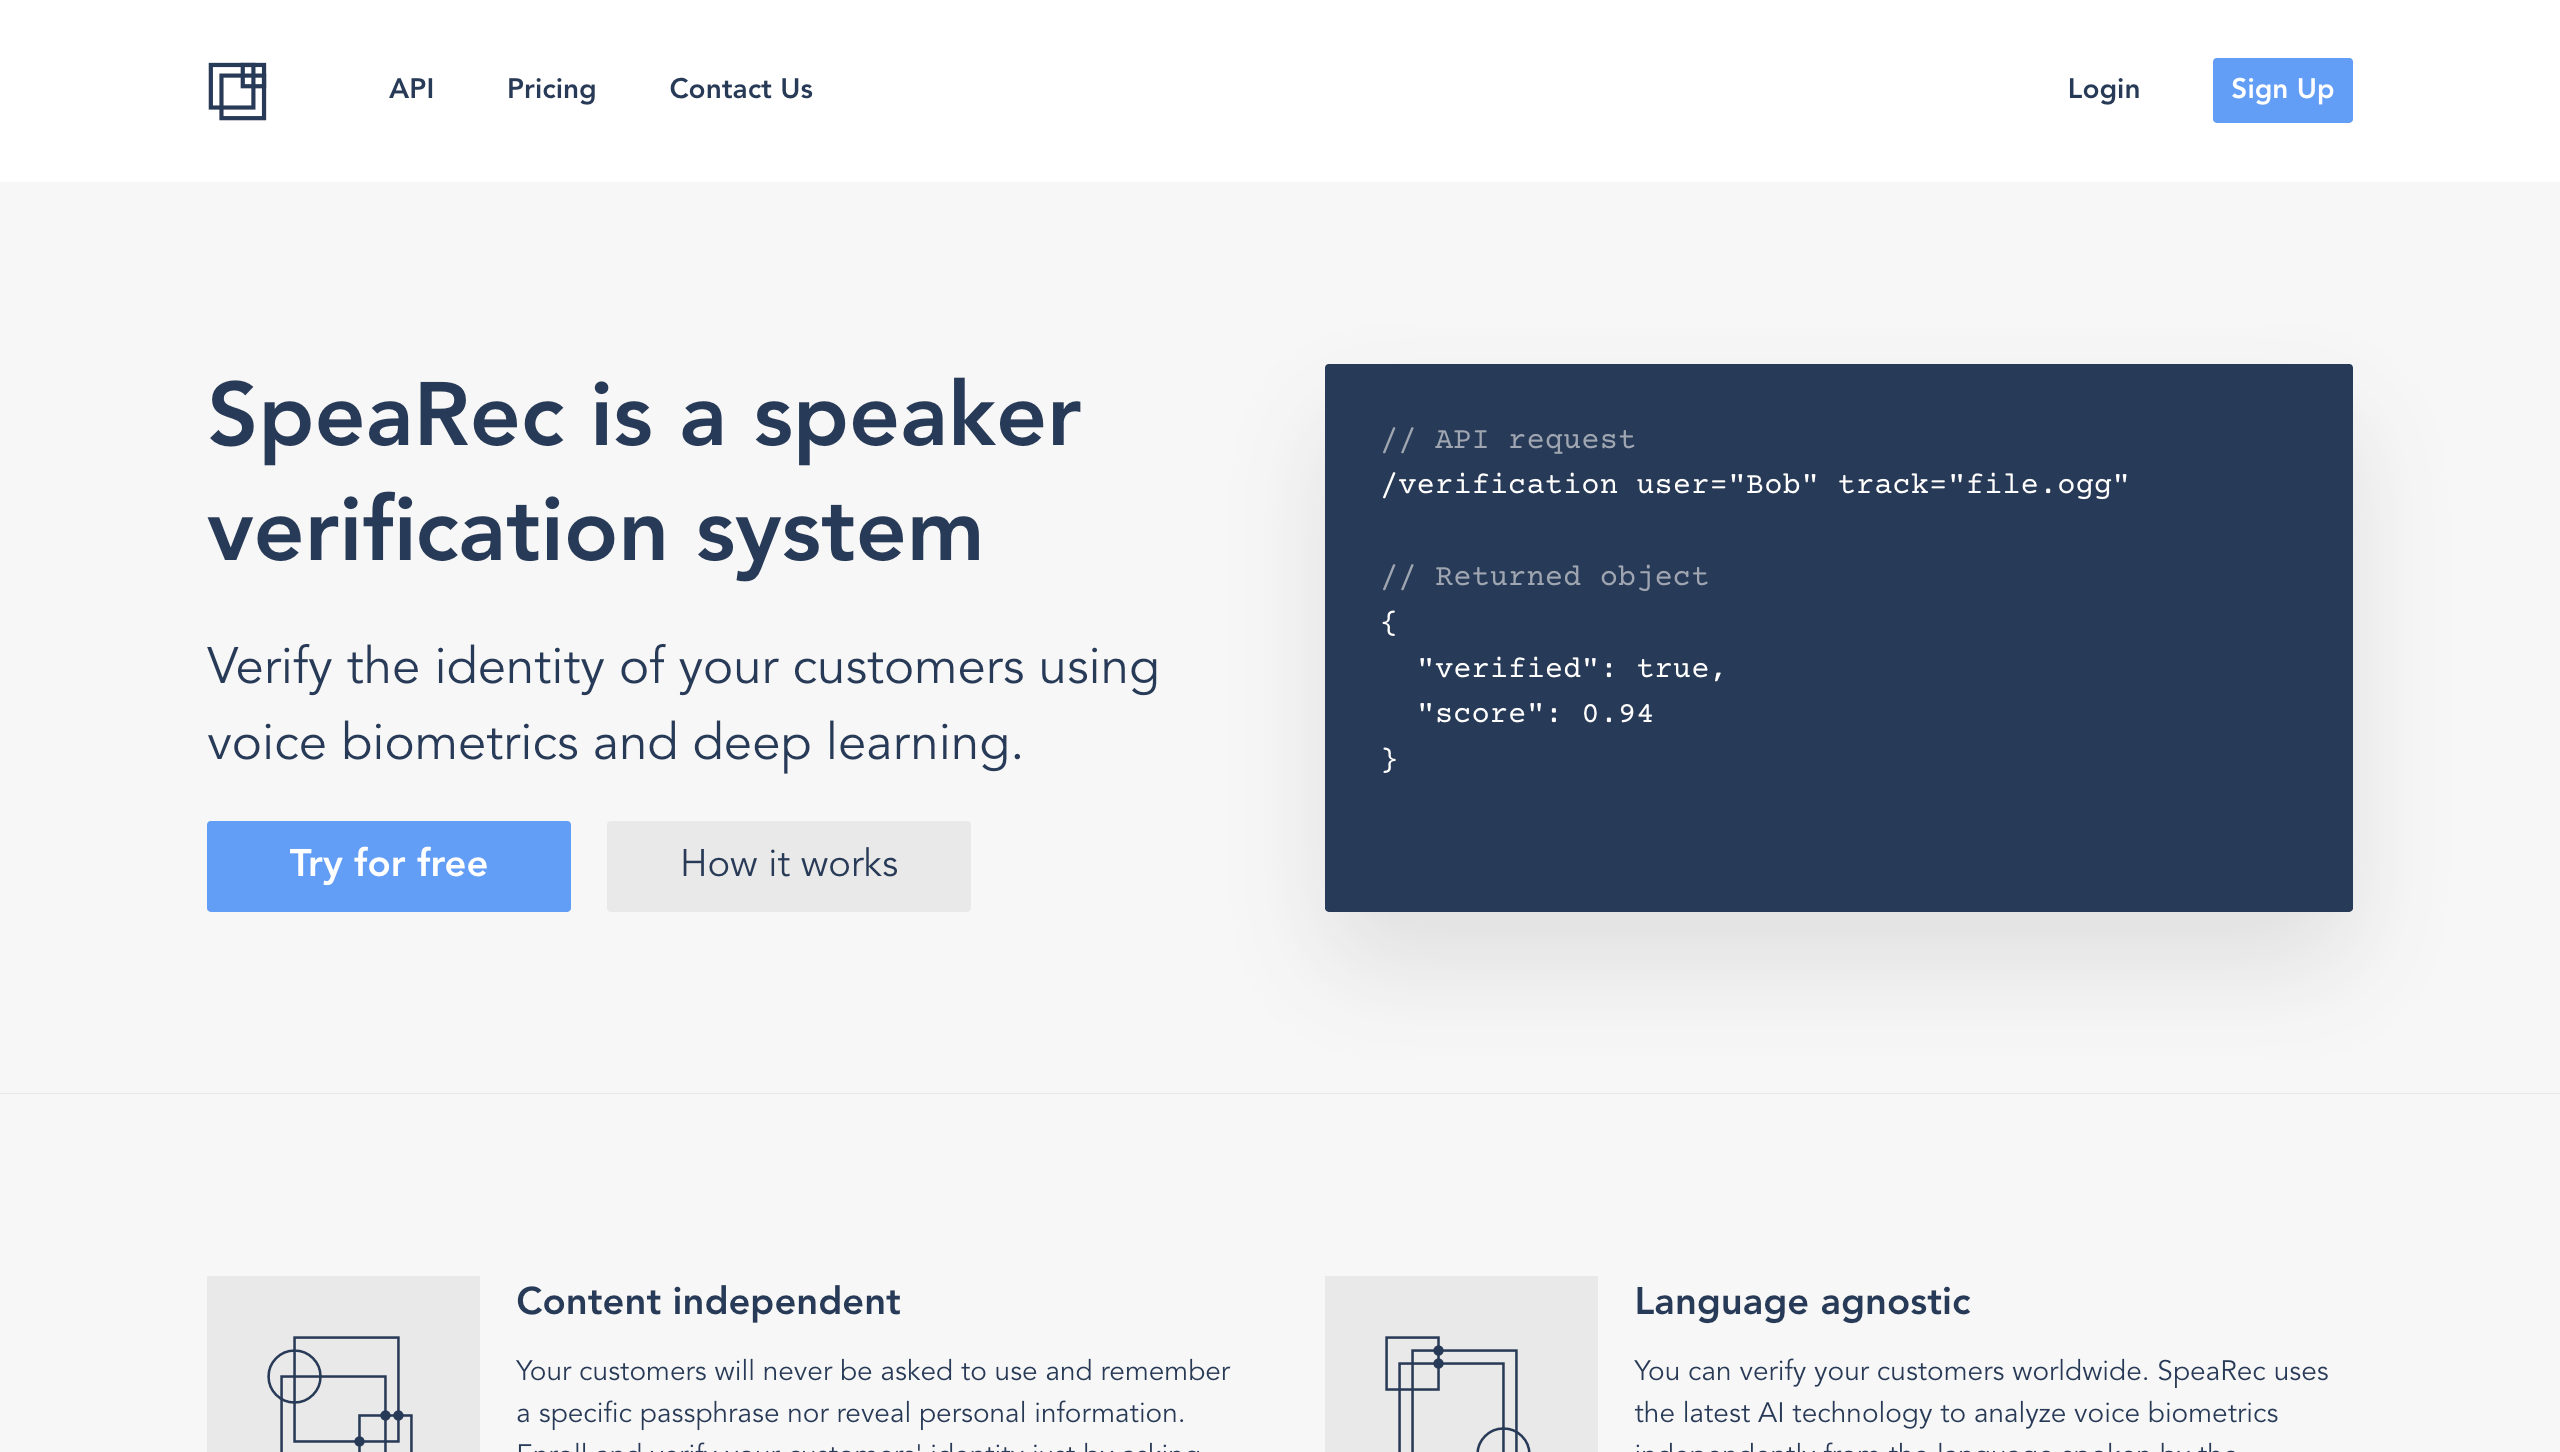Click the 'Content independent' heading
This screenshot has height=1452, width=2560.
tap(708, 1301)
